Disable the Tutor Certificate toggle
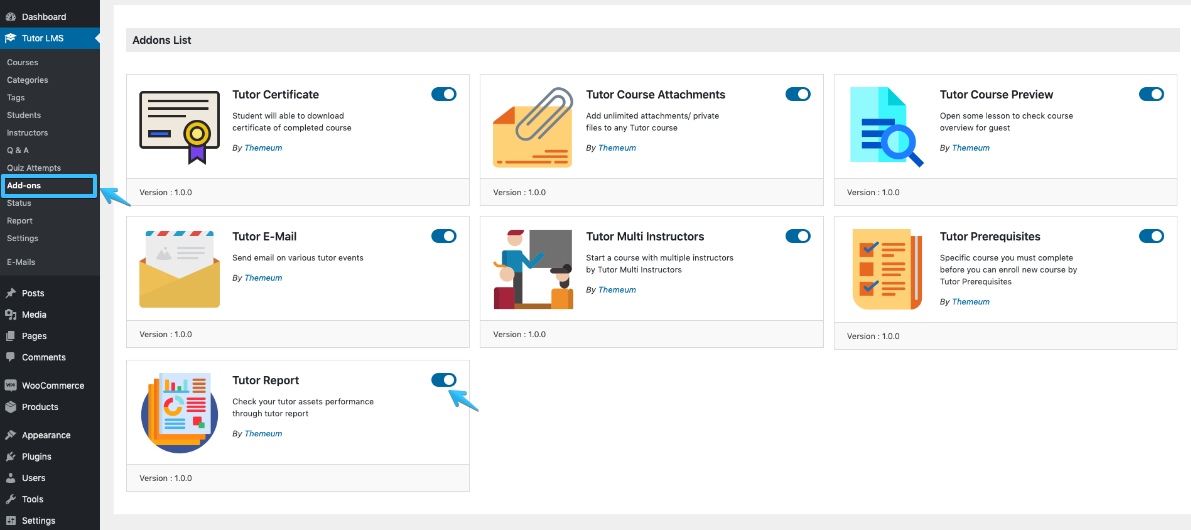This screenshot has width=1191, height=530. pyautogui.click(x=444, y=94)
